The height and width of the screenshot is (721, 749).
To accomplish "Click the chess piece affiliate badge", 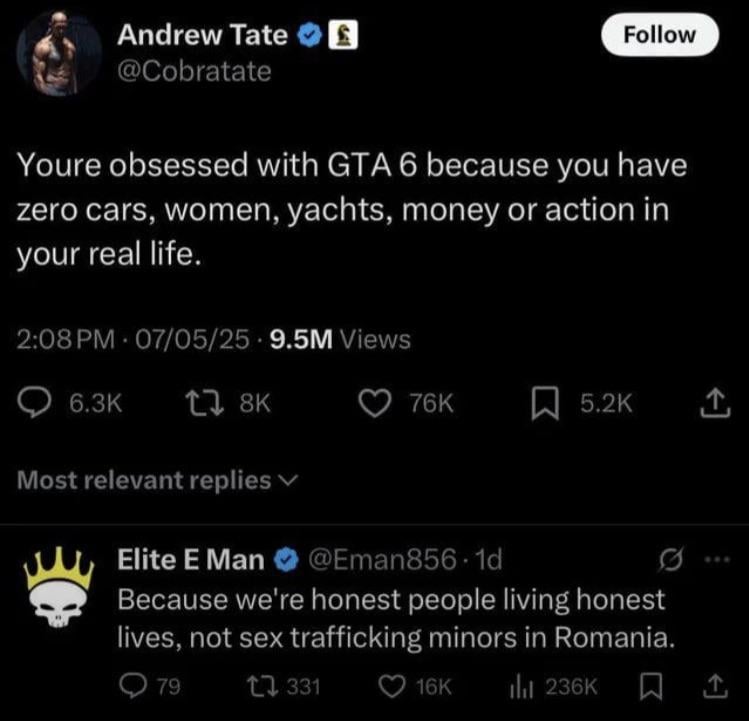I will [343, 35].
